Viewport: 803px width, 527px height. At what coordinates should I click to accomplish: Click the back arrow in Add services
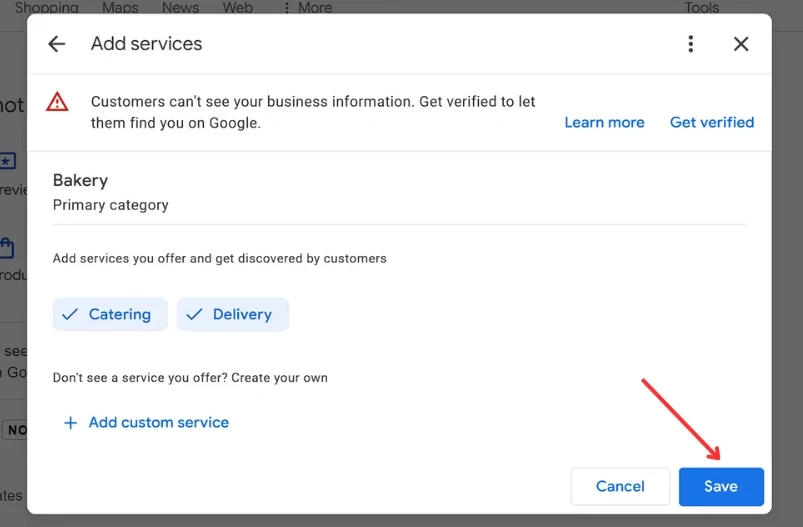[57, 44]
